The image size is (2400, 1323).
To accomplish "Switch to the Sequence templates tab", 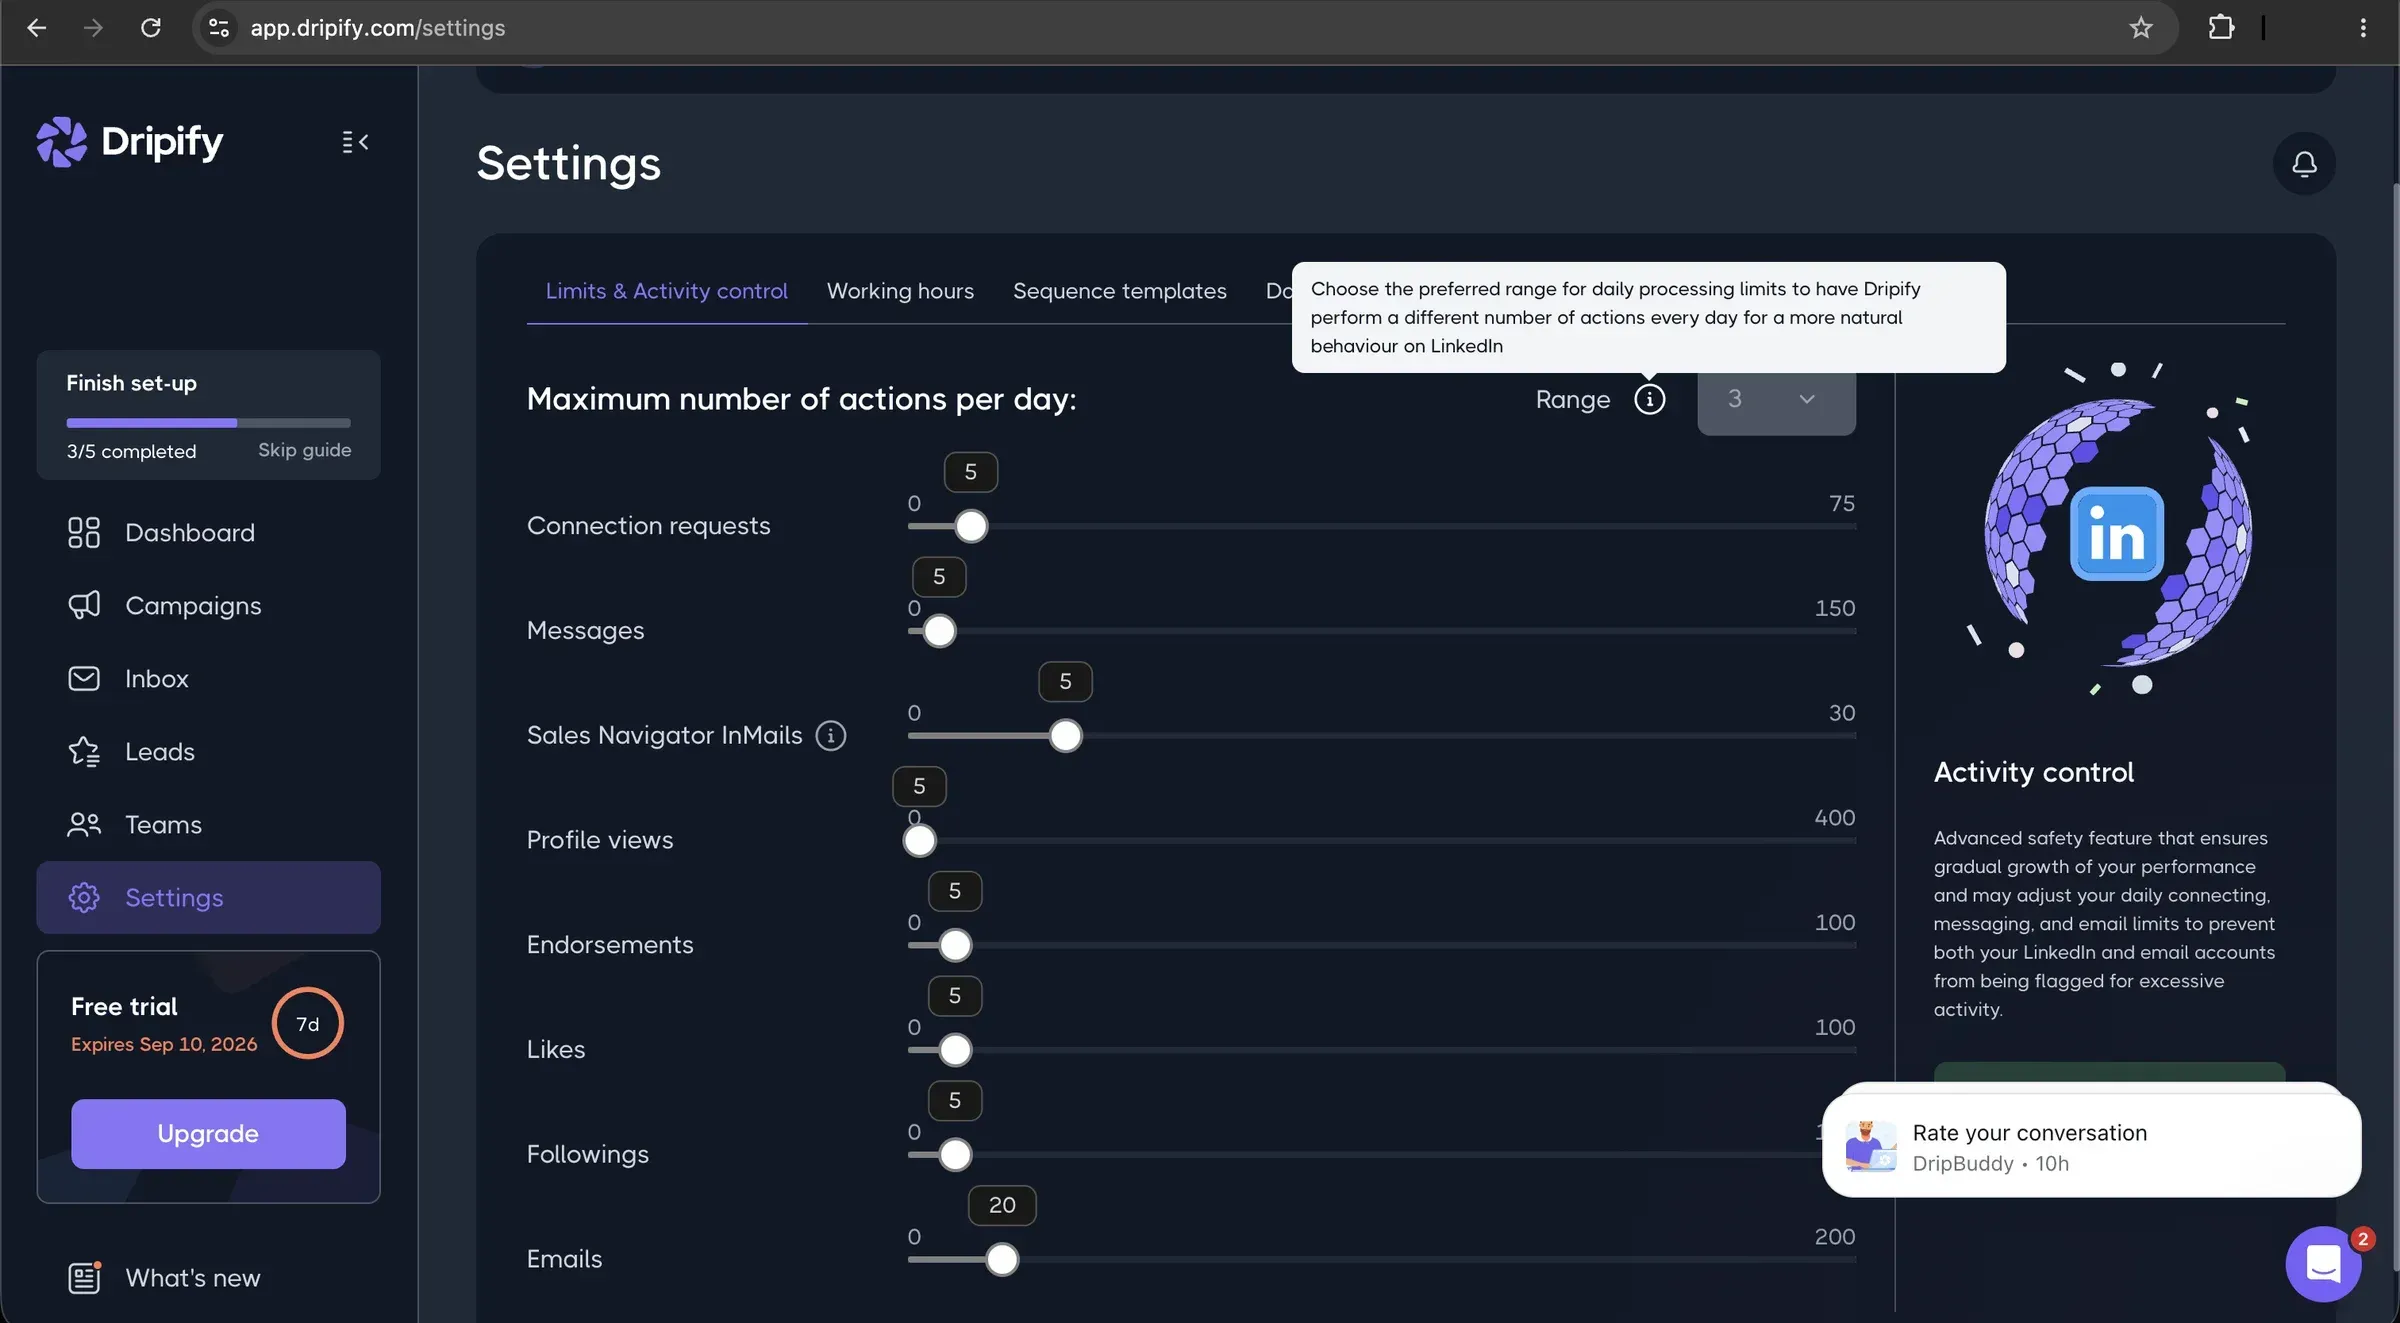I will 1119,291.
